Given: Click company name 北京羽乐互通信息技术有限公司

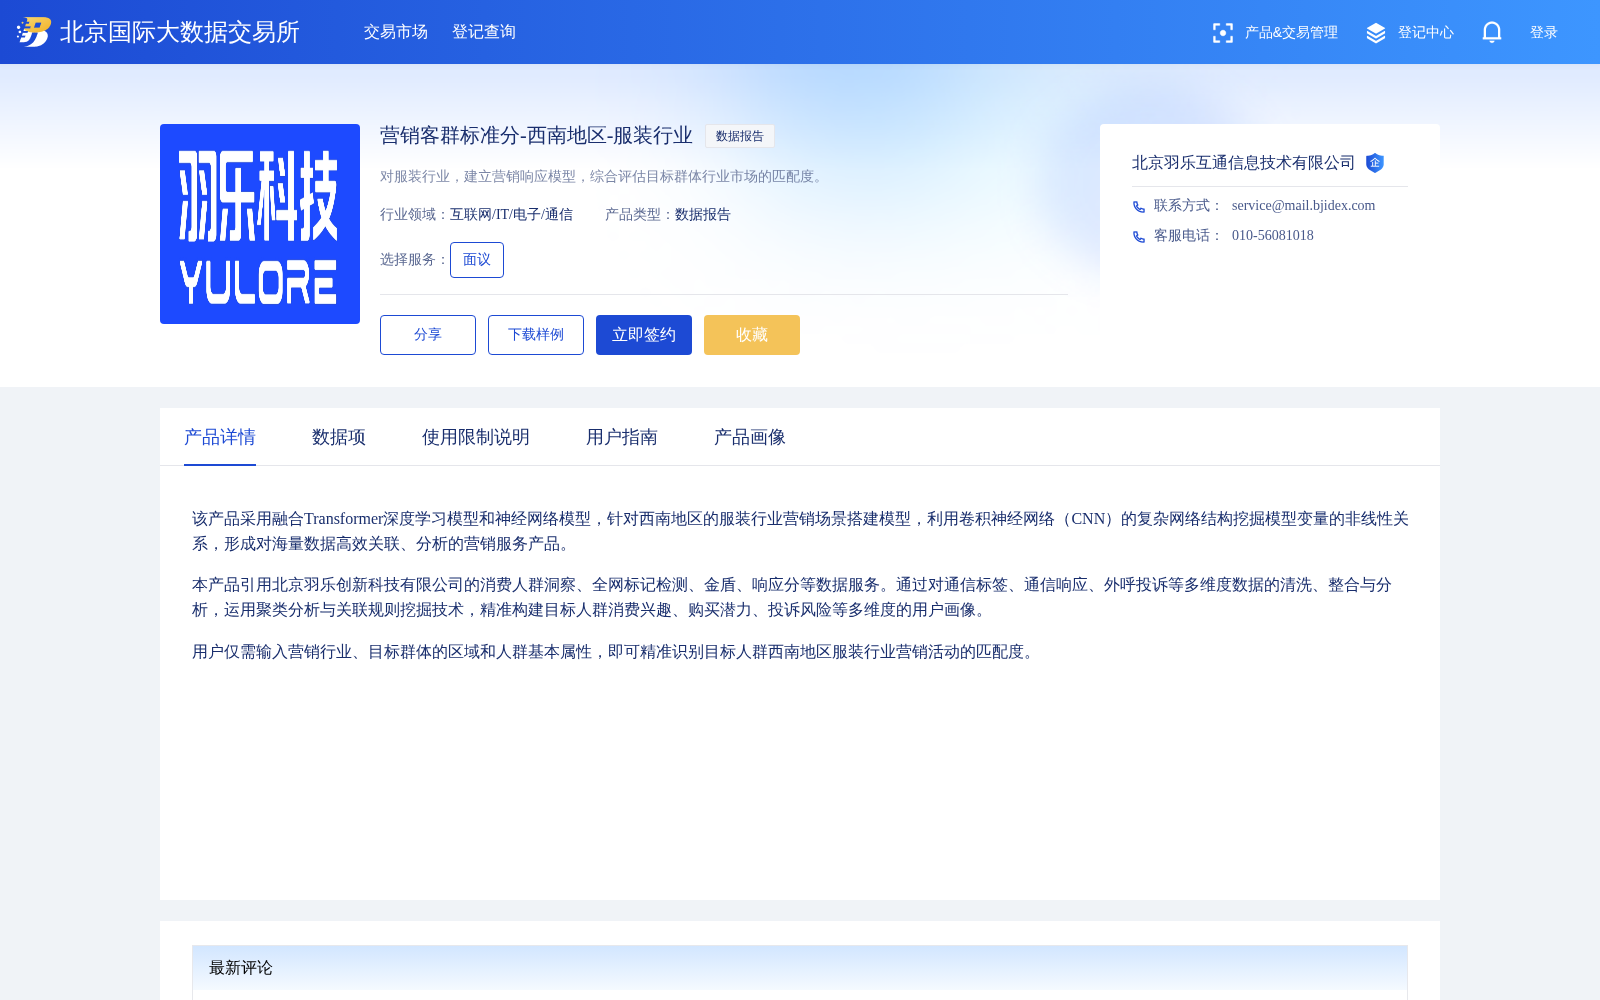Looking at the screenshot, I should (x=1243, y=163).
